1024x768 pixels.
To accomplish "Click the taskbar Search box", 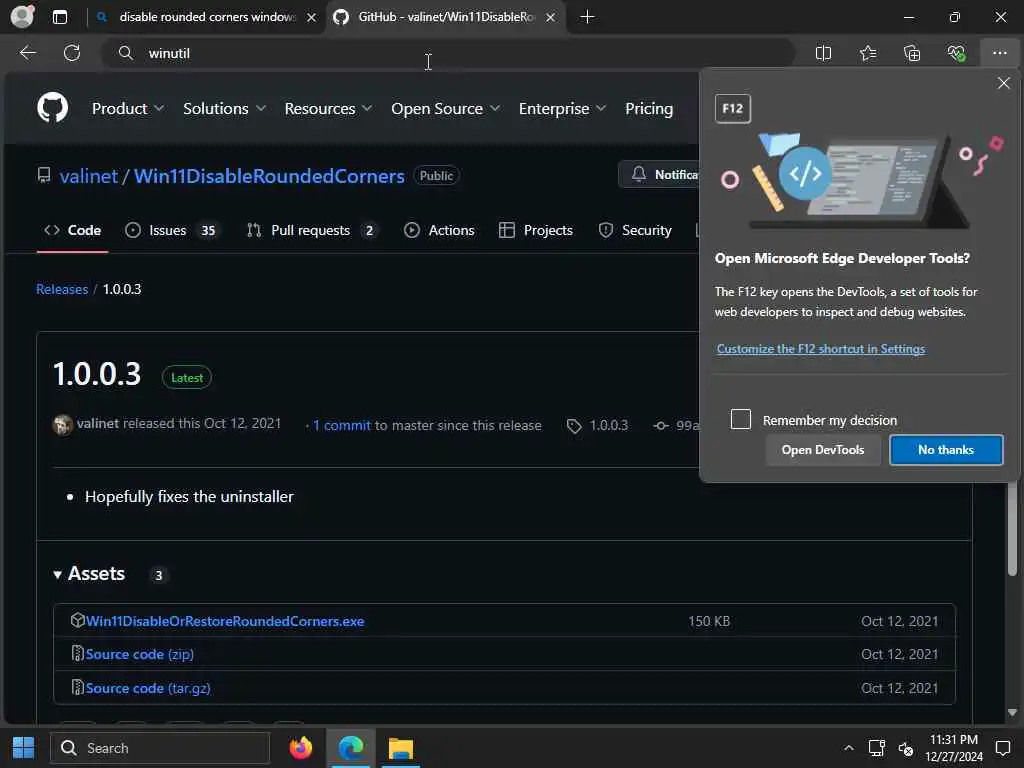I will pyautogui.click(x=160, y=748).
